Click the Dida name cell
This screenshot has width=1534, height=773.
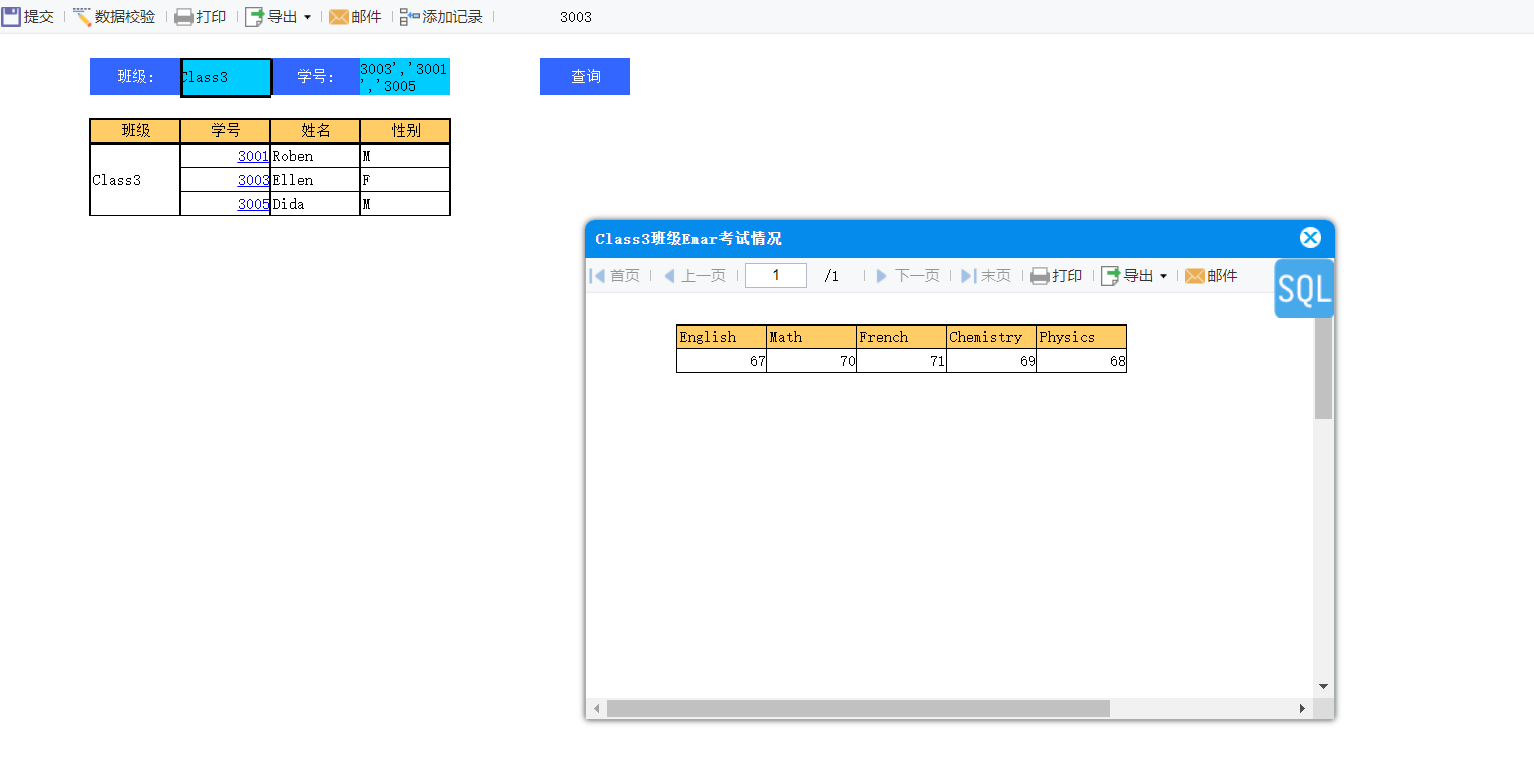coord(315,204)
